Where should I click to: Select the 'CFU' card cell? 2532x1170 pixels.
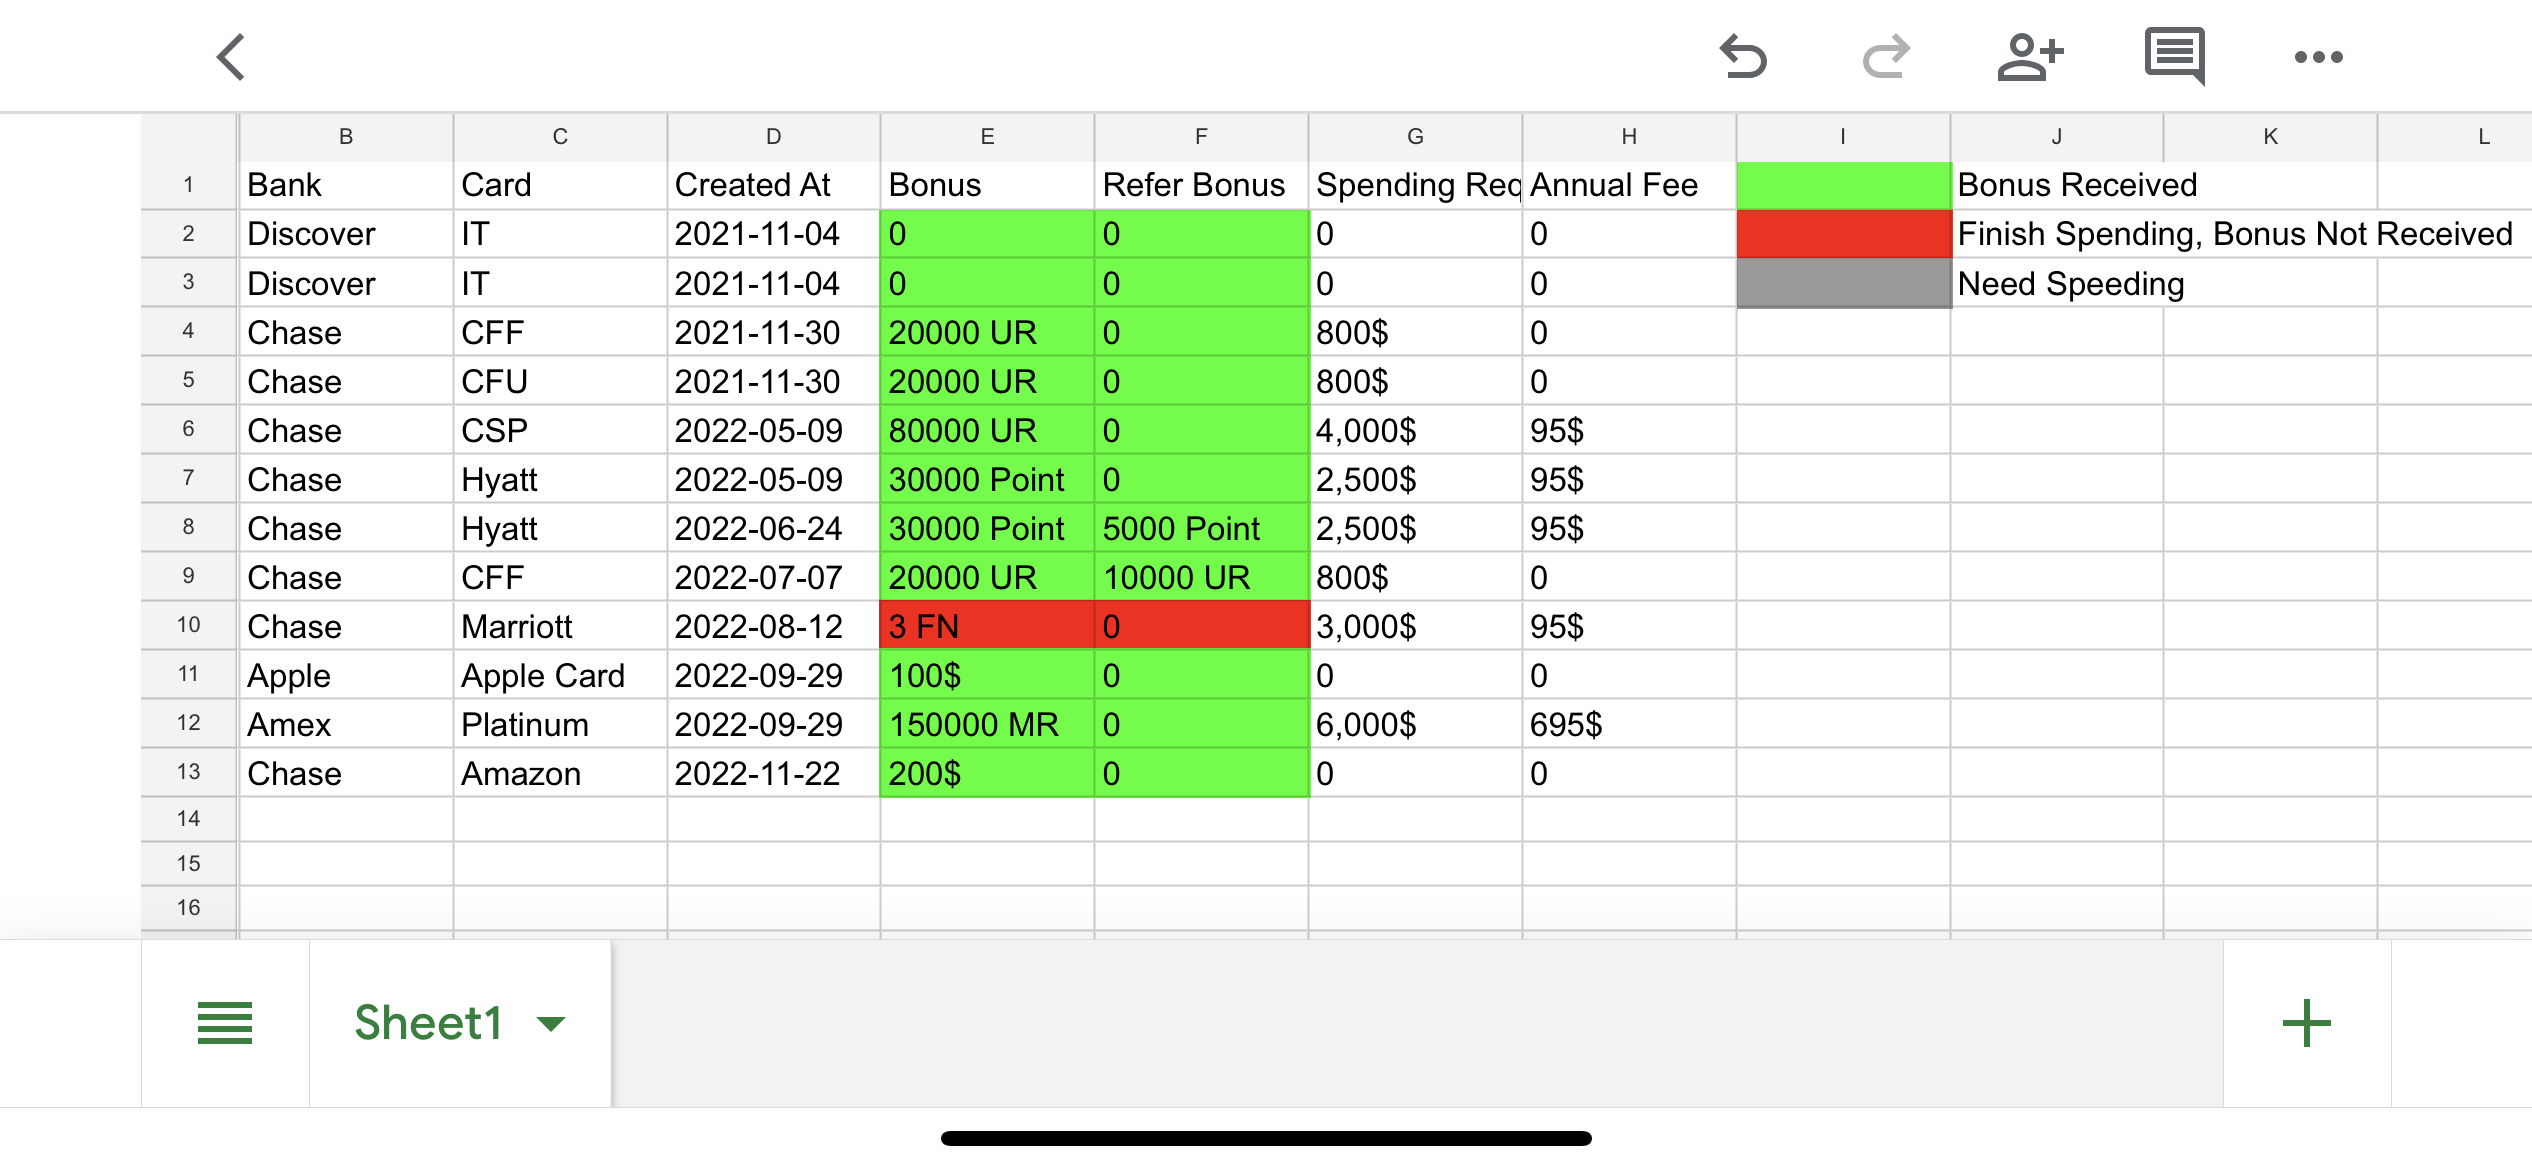click(560, 381)
